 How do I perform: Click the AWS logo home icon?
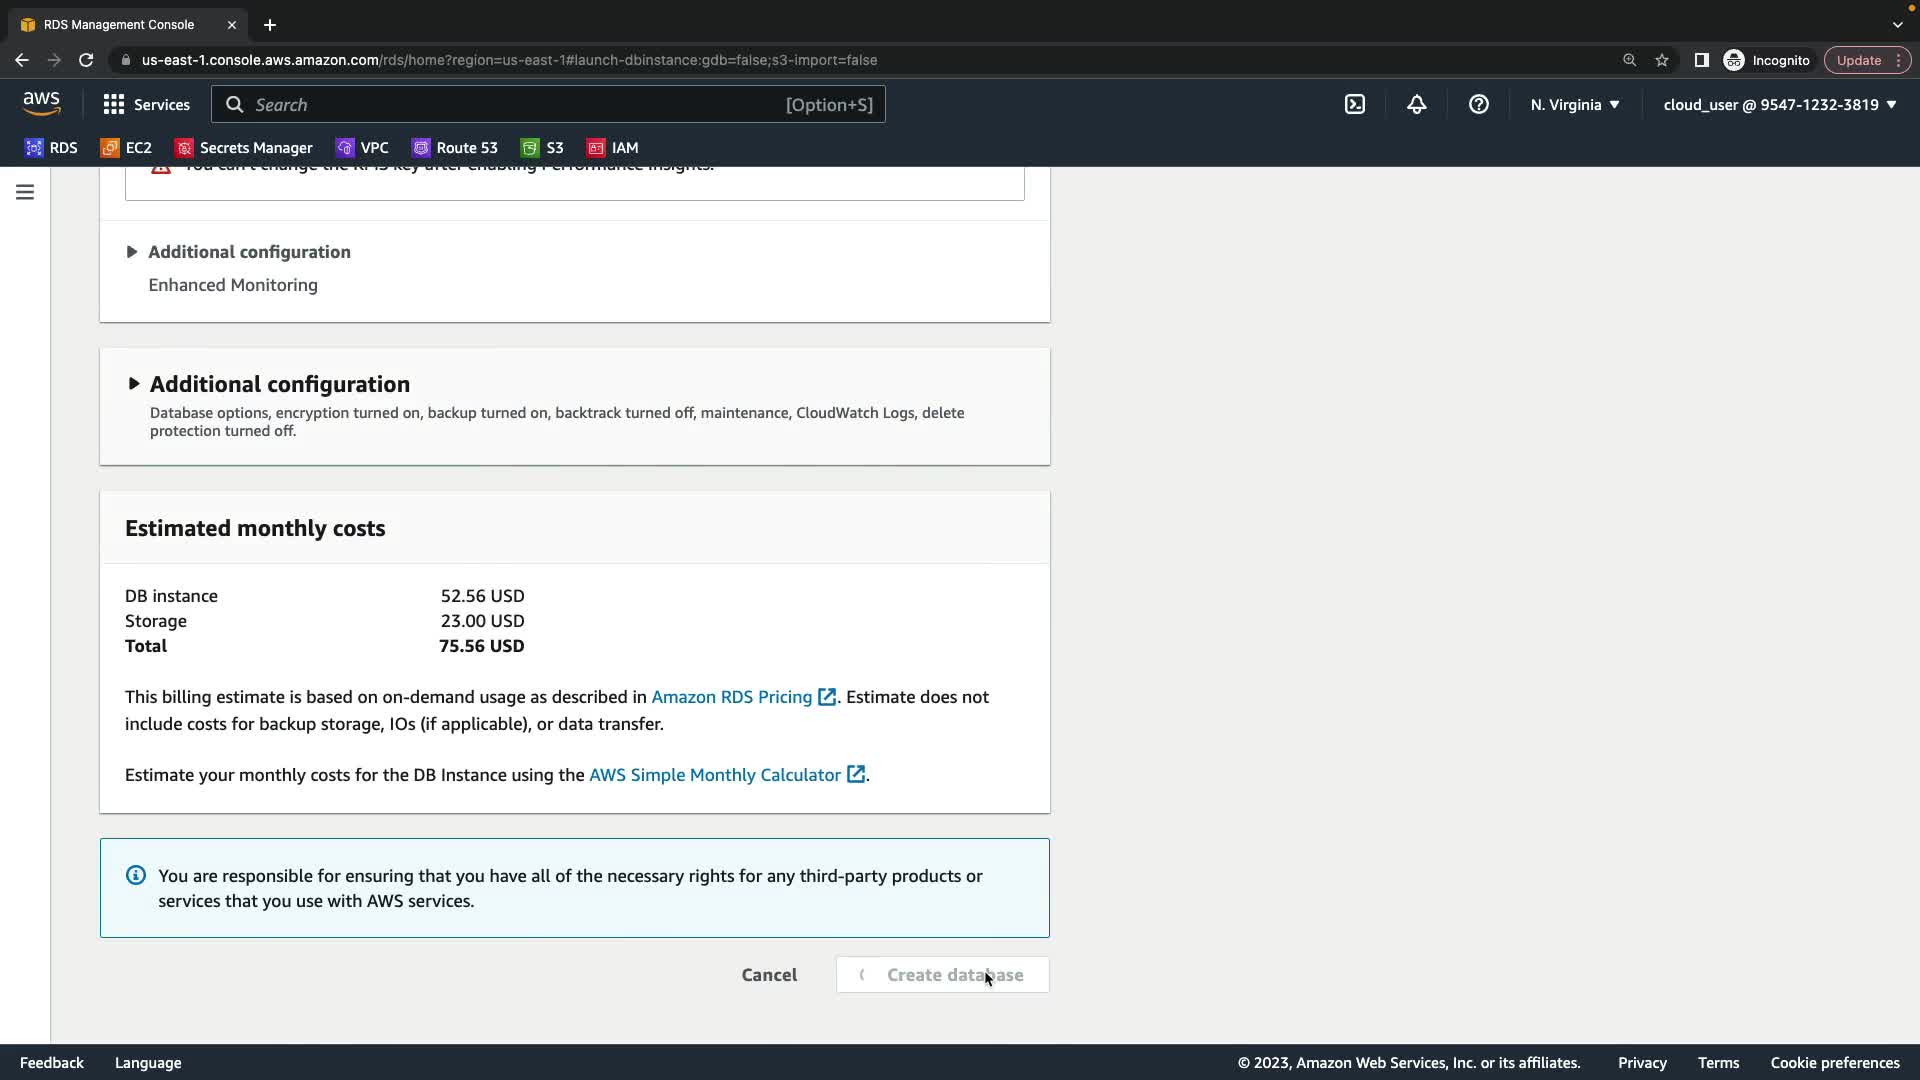point(42,104)
